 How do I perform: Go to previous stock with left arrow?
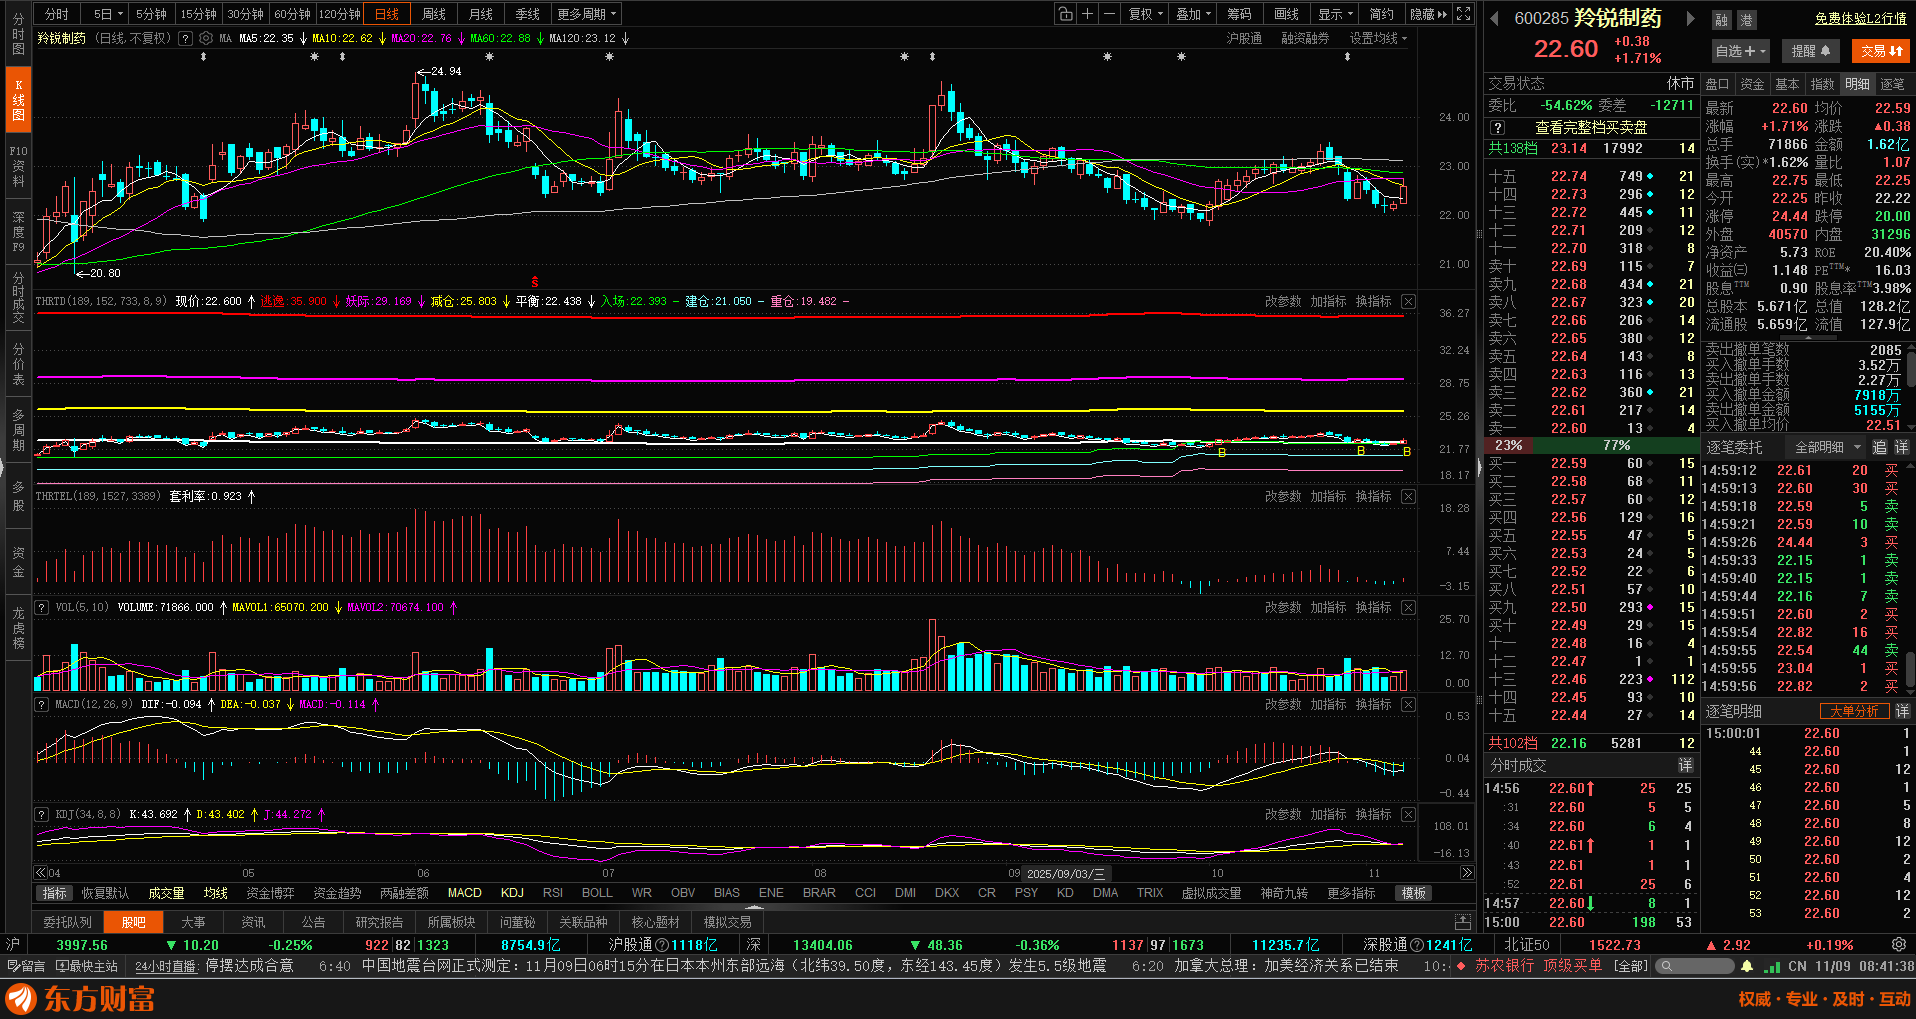tap(1494, 18)
